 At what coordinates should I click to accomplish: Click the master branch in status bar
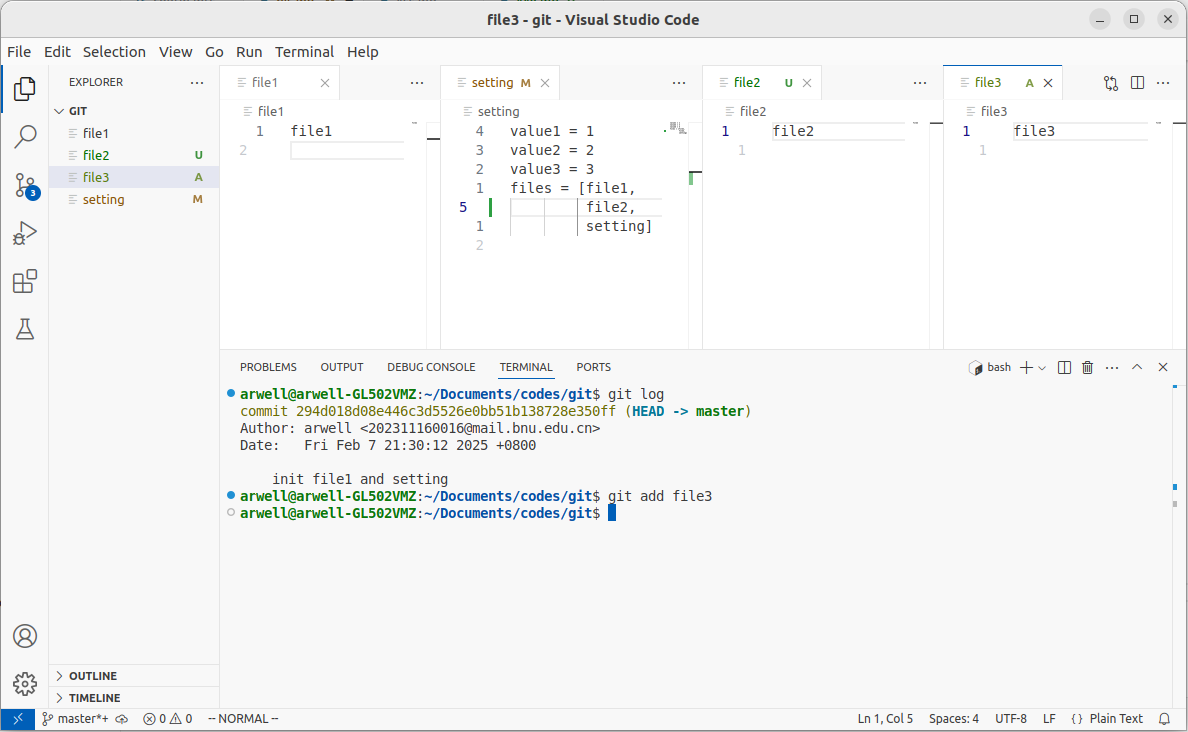coord(76,719)
